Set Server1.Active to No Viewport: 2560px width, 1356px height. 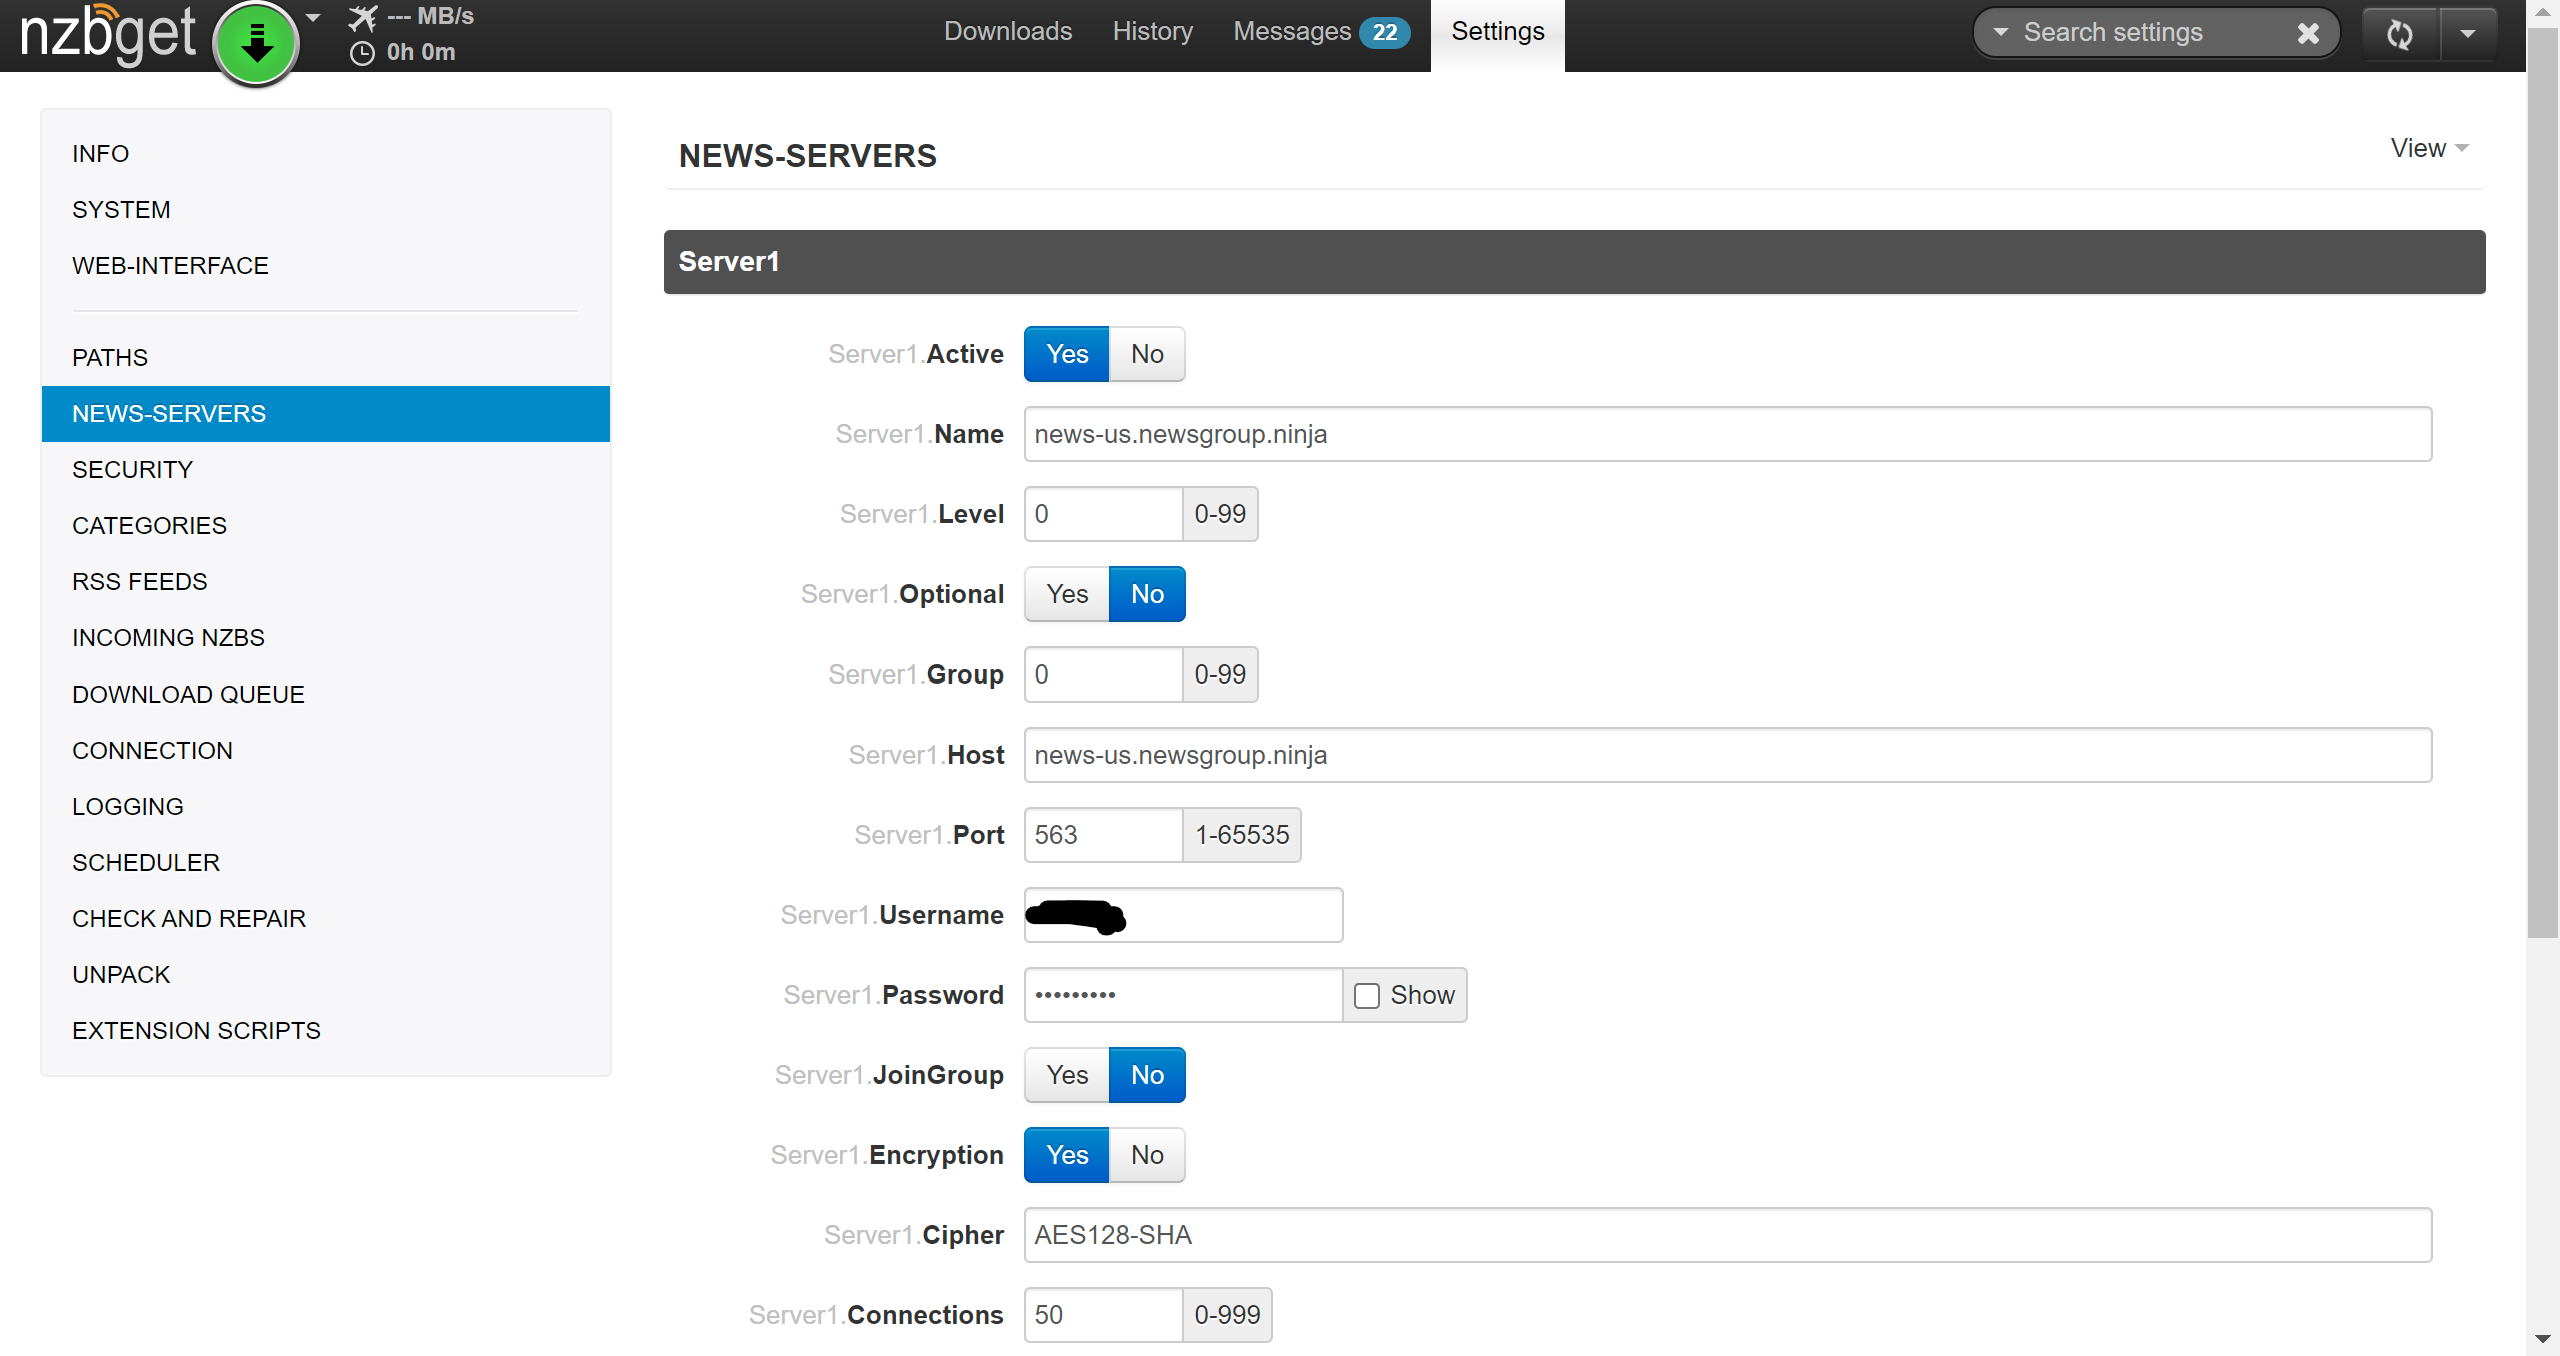click(x=1146, y=354)
